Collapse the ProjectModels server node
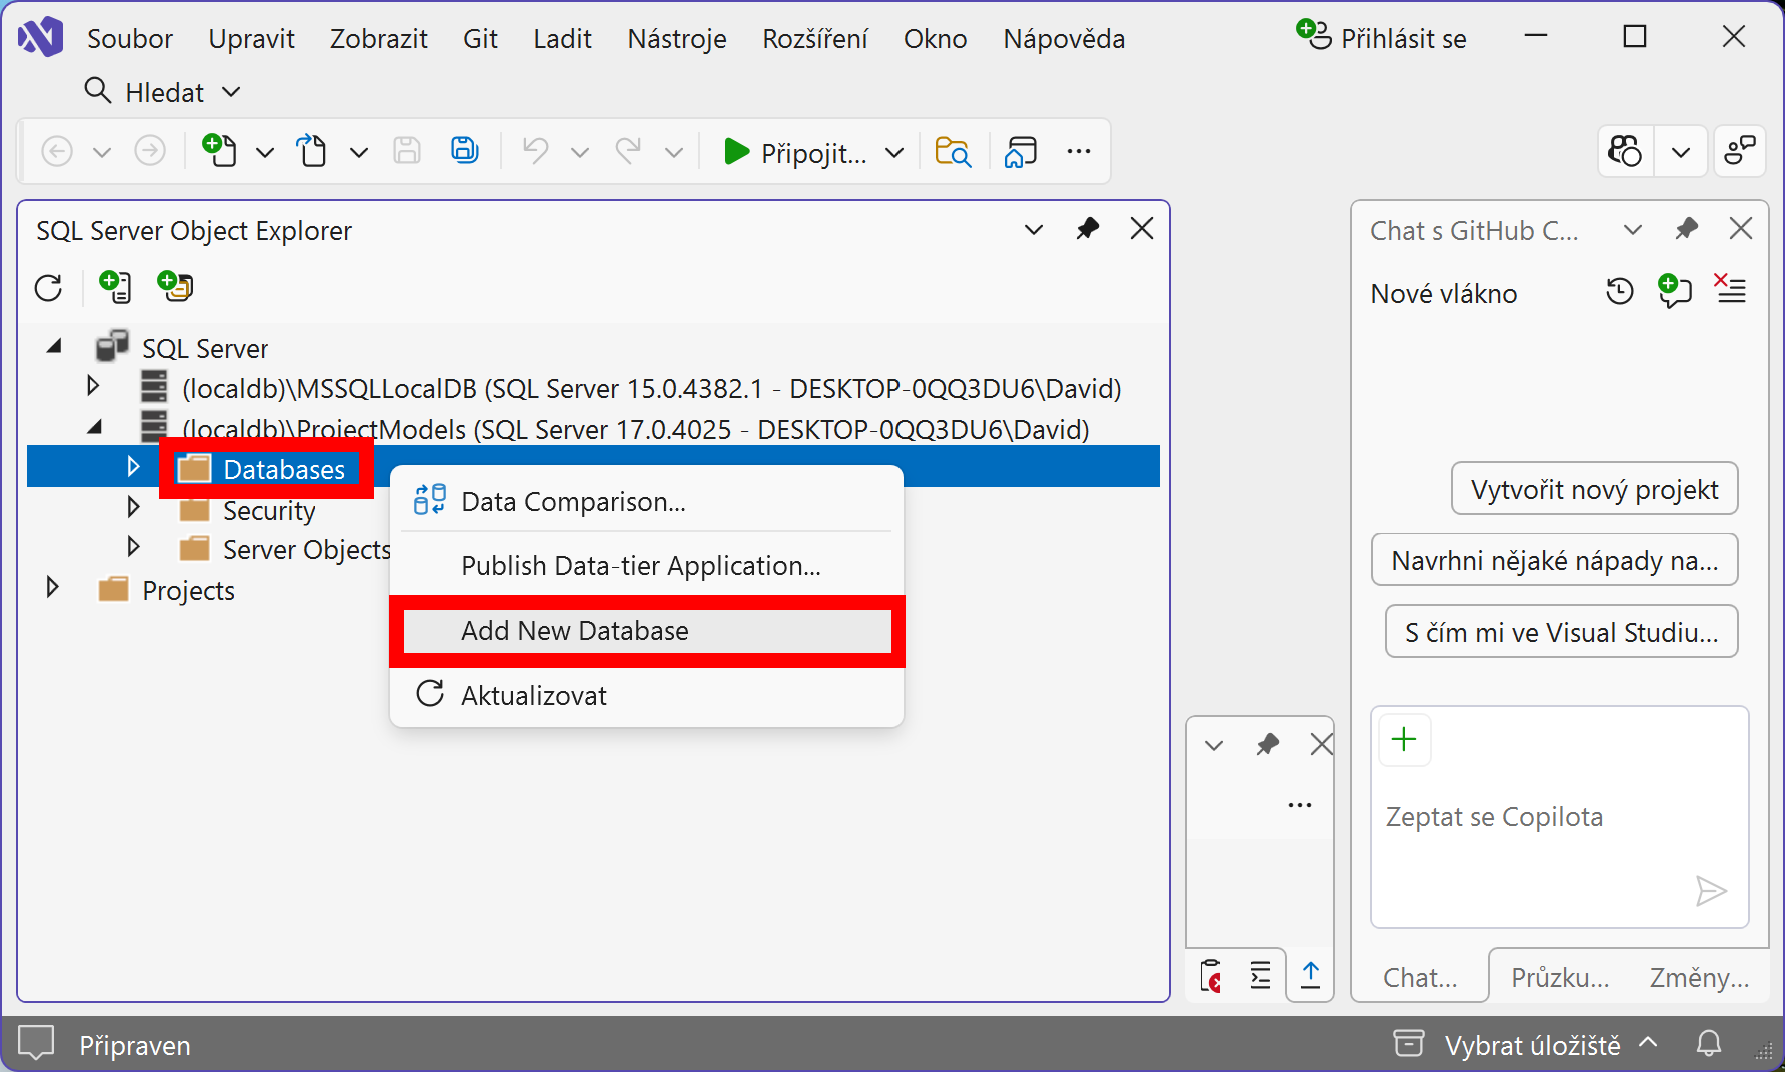1785x1072 pixels. tap(95, 427)
